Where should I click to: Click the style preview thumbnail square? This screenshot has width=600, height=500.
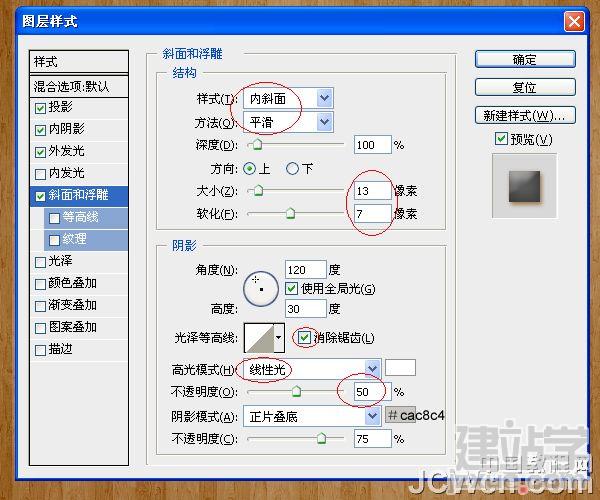tap(524, 186)
